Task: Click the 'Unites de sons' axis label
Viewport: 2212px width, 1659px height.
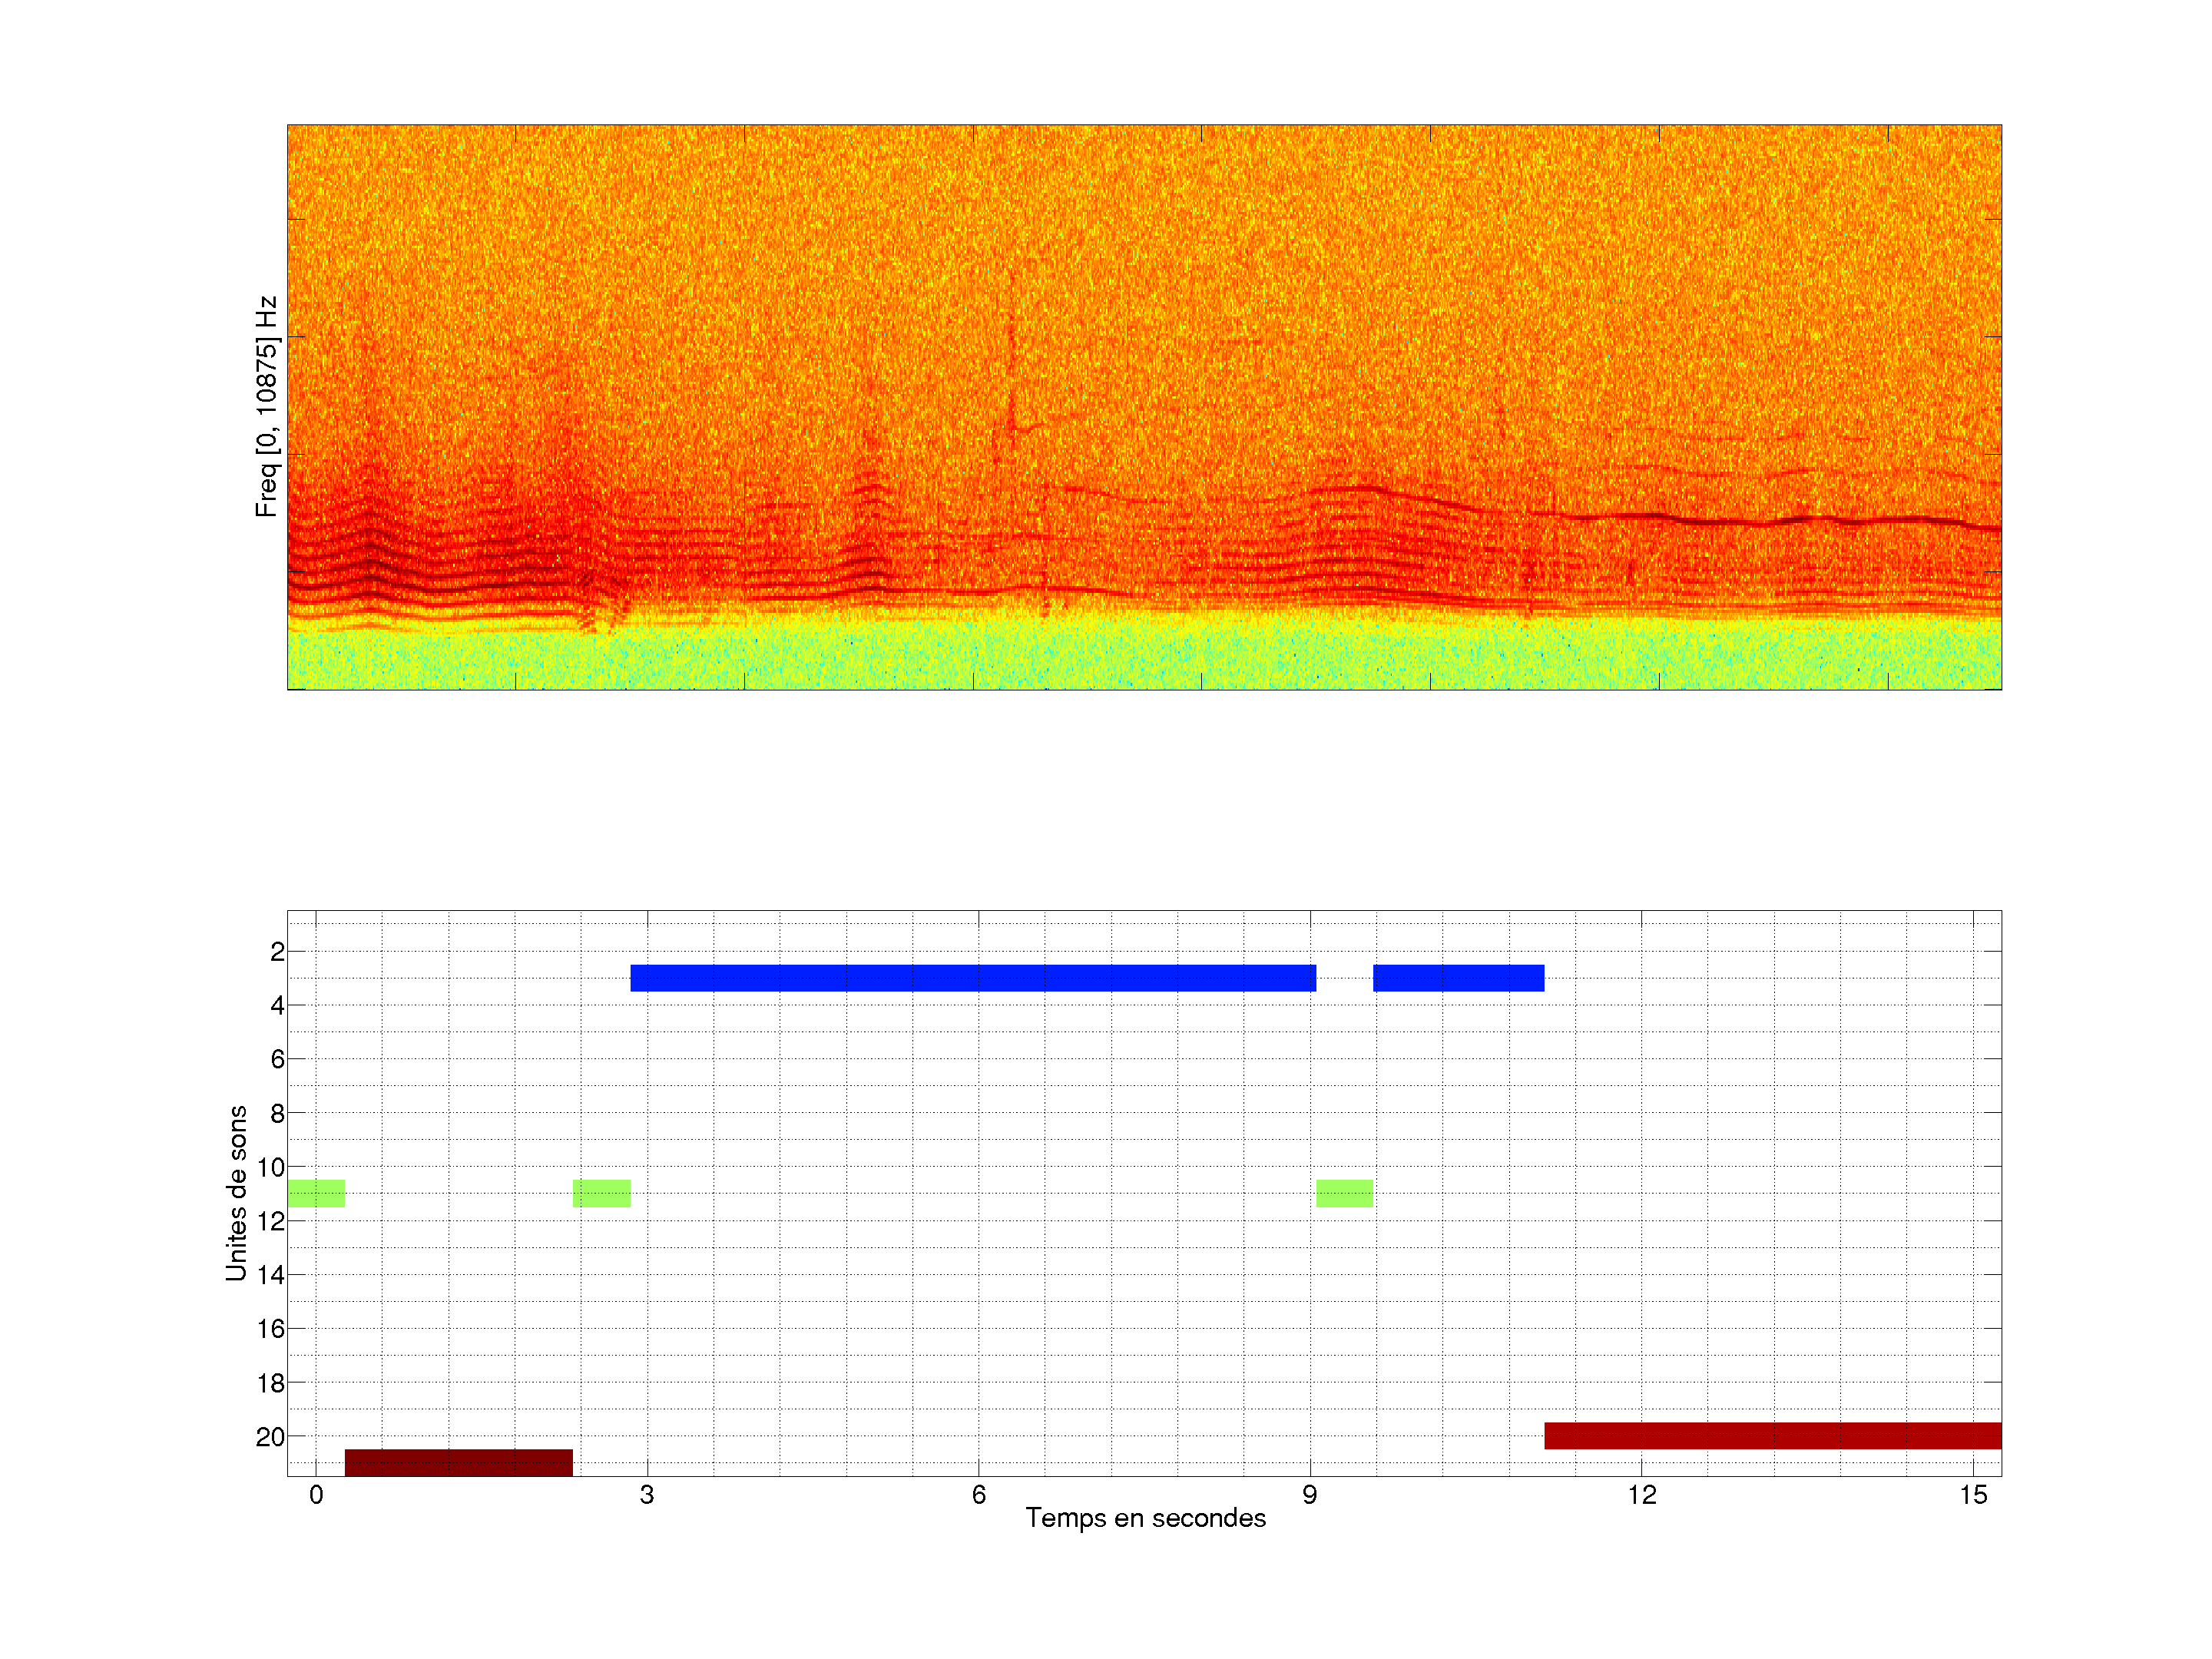Action: click(236, 1193)
